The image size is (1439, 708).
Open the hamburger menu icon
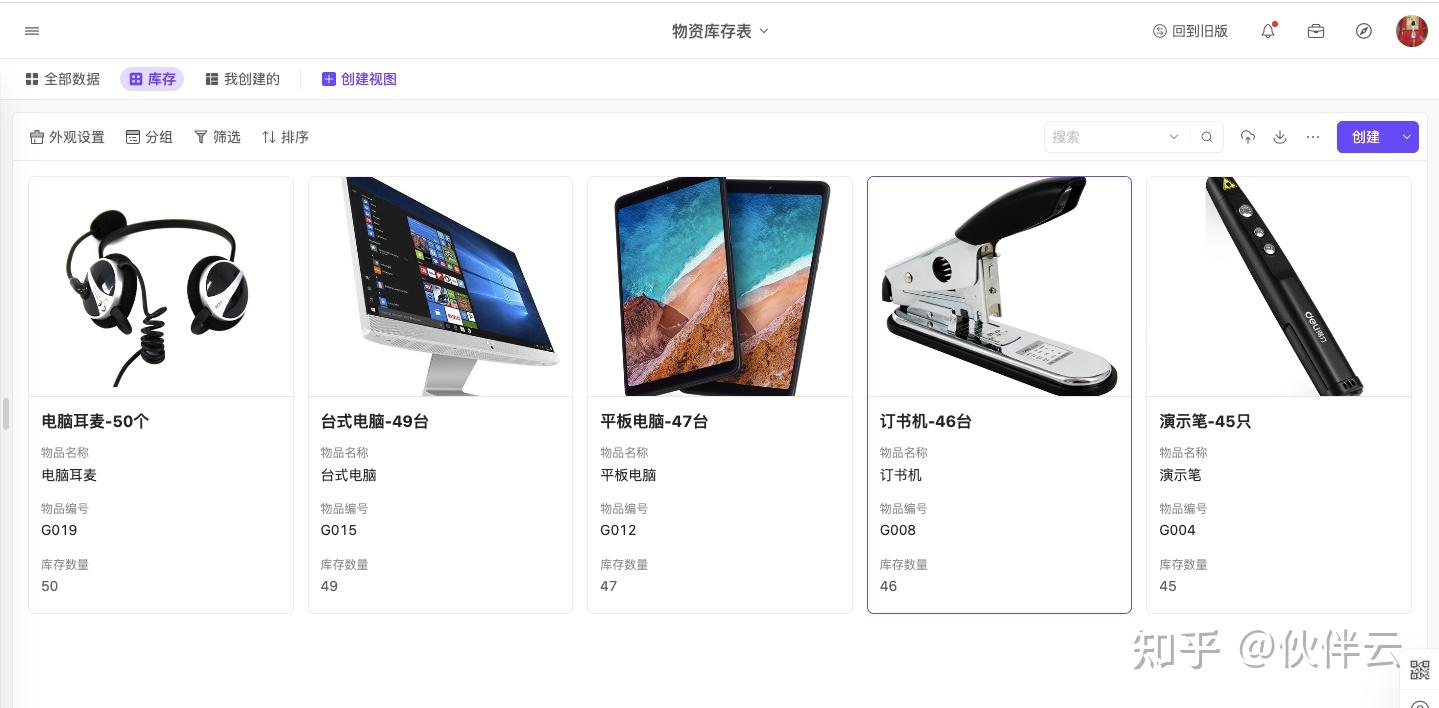[32, 31]
